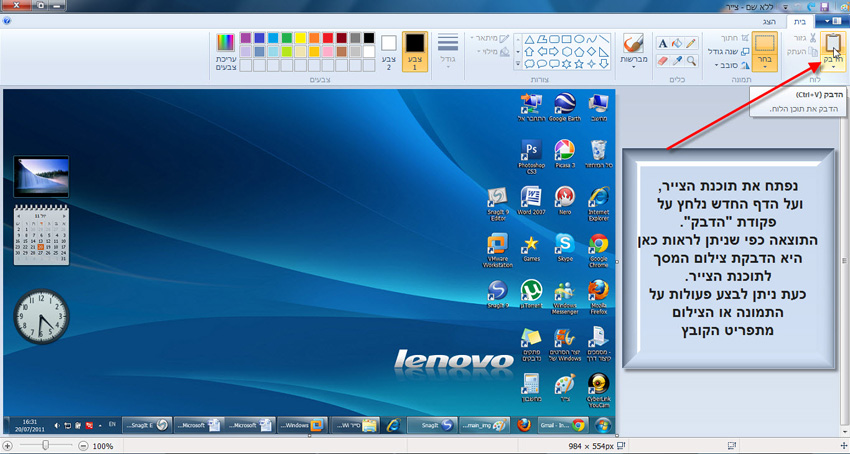The width and height of the screenshot is (850, 454).
Task: Select the Magnifier tool
Action: coord(691,60)
